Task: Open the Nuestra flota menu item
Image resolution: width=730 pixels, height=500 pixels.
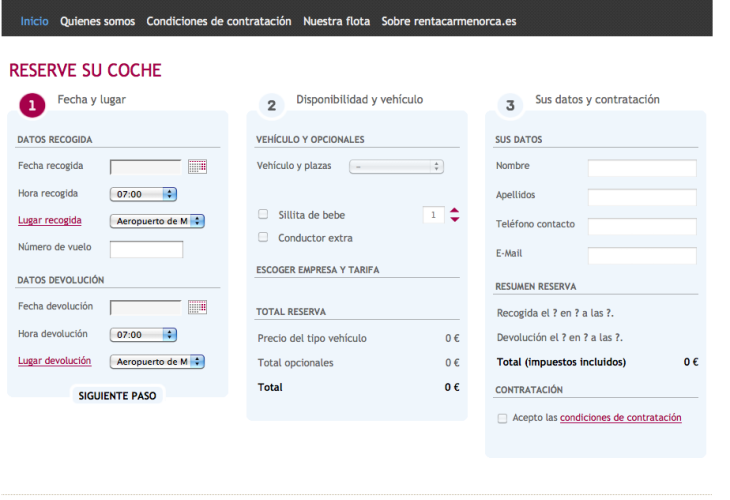Action: pyautogui.click(x=336, y=21)
